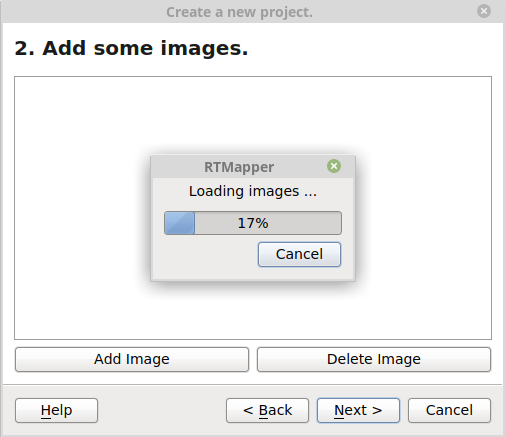
Task: Click the unfilled gray part of progress bar
Action: 300,223
